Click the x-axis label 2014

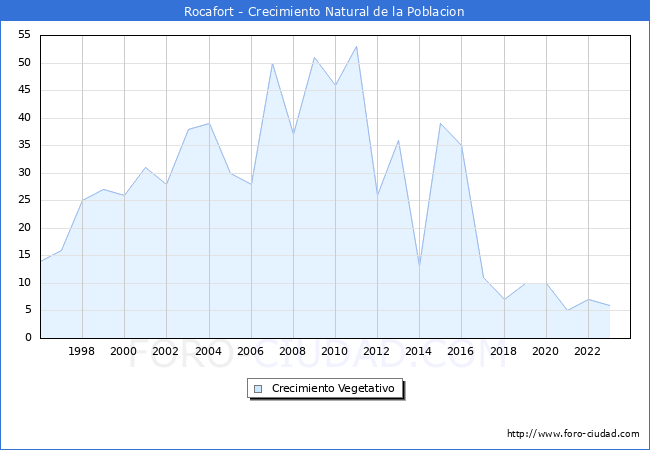point(418,351)
